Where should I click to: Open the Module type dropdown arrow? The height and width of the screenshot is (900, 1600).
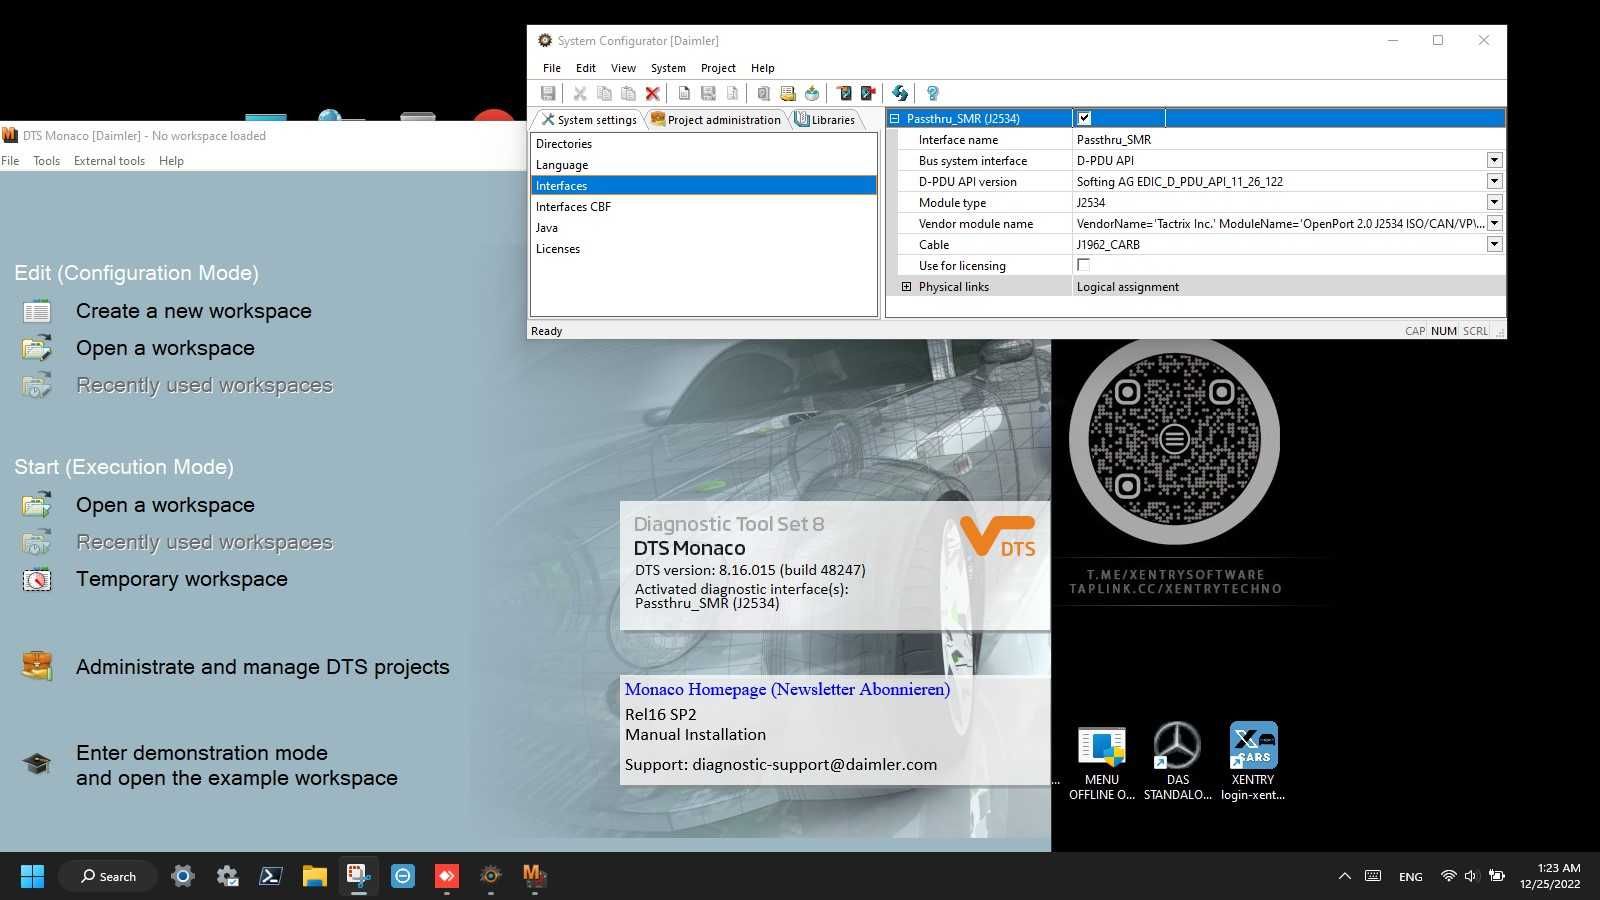pos(1494,202)
